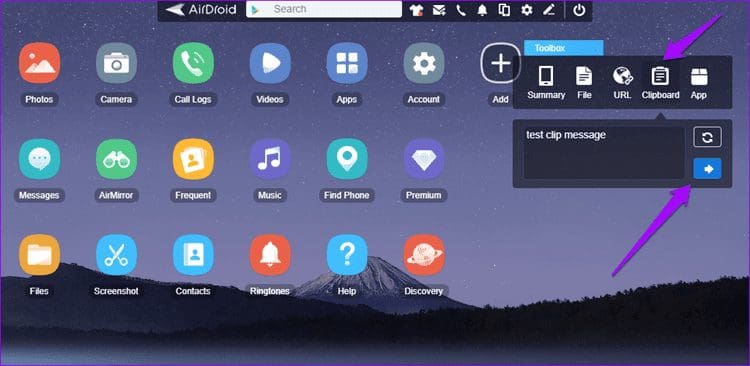The height and width of the screenshot is (366, 750).
Task: Switch to the App toolbox tab
Action: [699, 83]
